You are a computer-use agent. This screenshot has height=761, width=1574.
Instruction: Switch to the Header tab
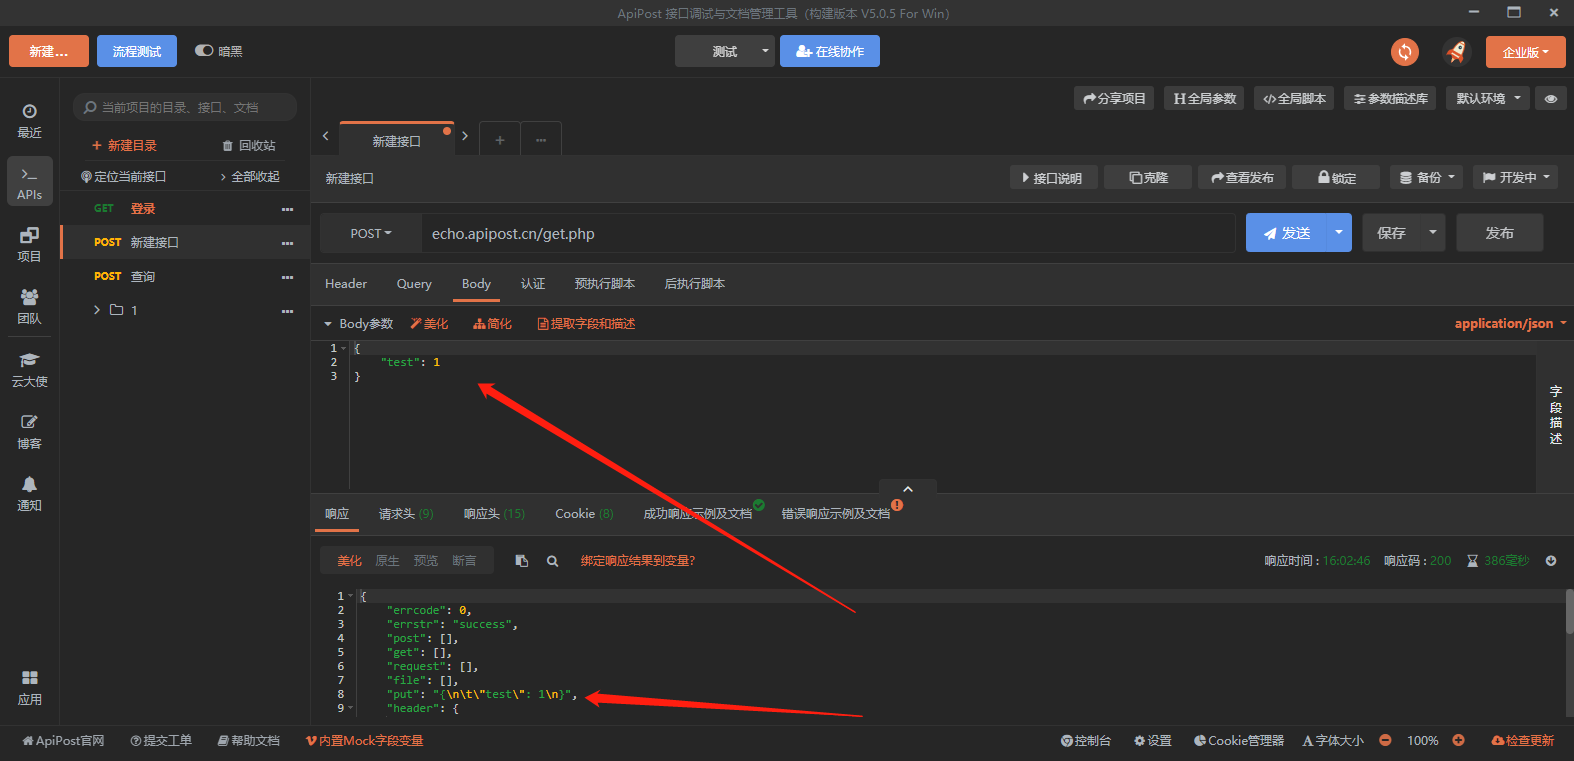[346, 284]
